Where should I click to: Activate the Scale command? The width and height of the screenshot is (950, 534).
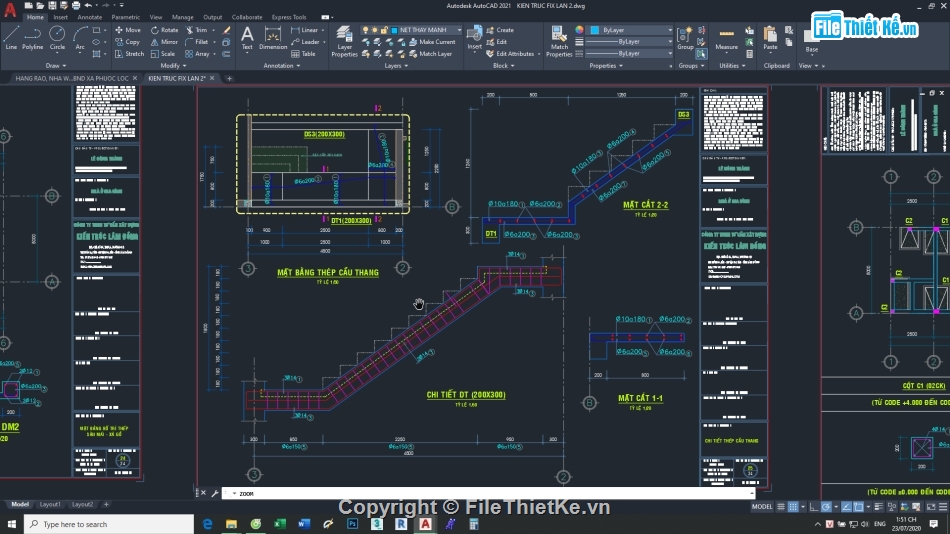point(163,54)
